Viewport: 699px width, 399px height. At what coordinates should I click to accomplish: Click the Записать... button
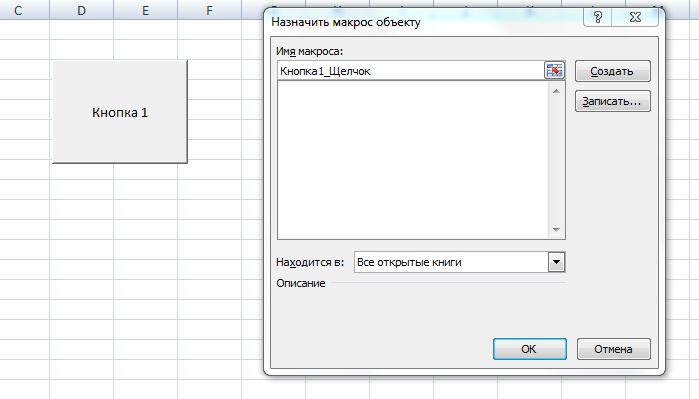[x=613, y=101]
